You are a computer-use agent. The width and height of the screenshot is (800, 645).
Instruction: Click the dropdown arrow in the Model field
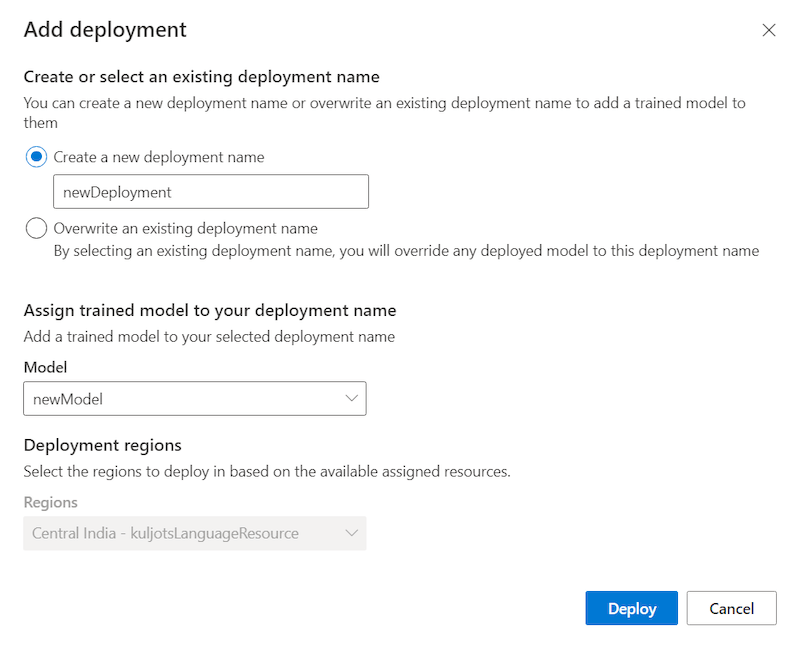click(352, 398)
